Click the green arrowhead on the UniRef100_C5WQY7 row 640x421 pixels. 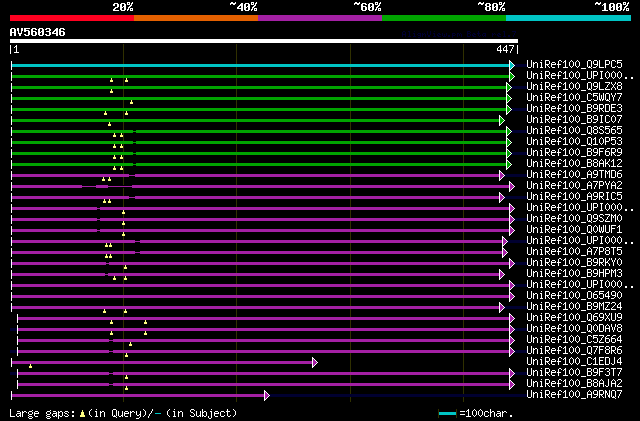pos(509,98)
